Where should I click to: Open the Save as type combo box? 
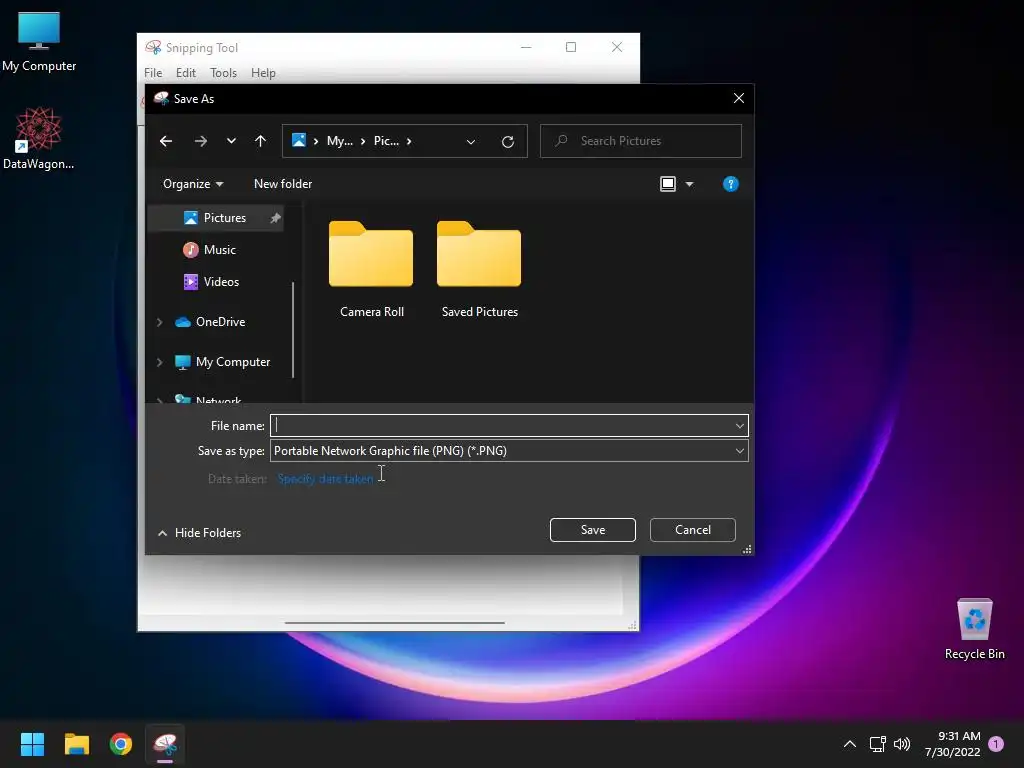click(x=509, y=451)
